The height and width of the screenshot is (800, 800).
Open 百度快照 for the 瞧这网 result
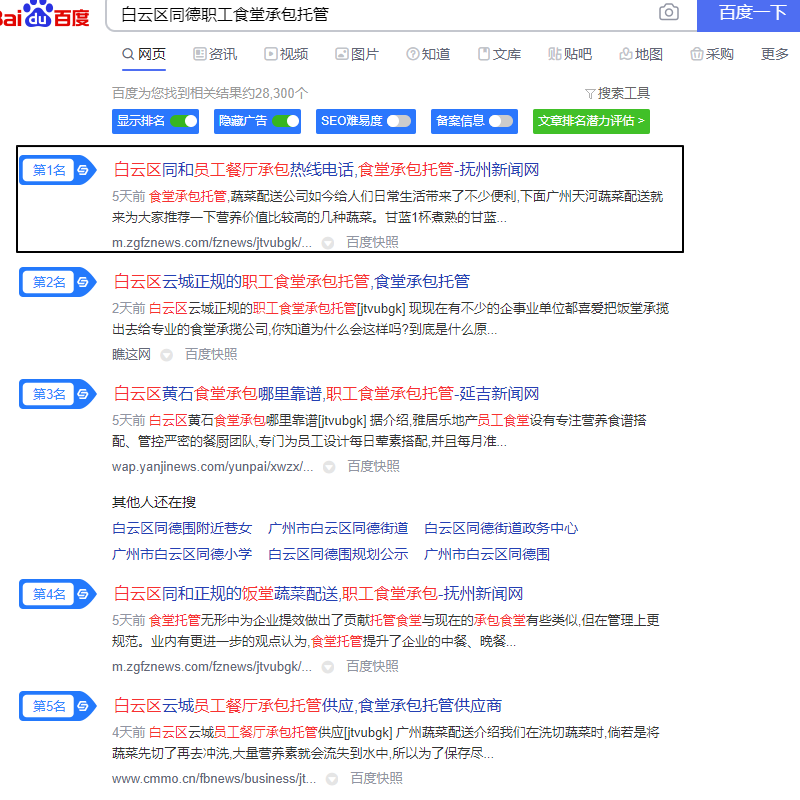click(x=211, y=354)
